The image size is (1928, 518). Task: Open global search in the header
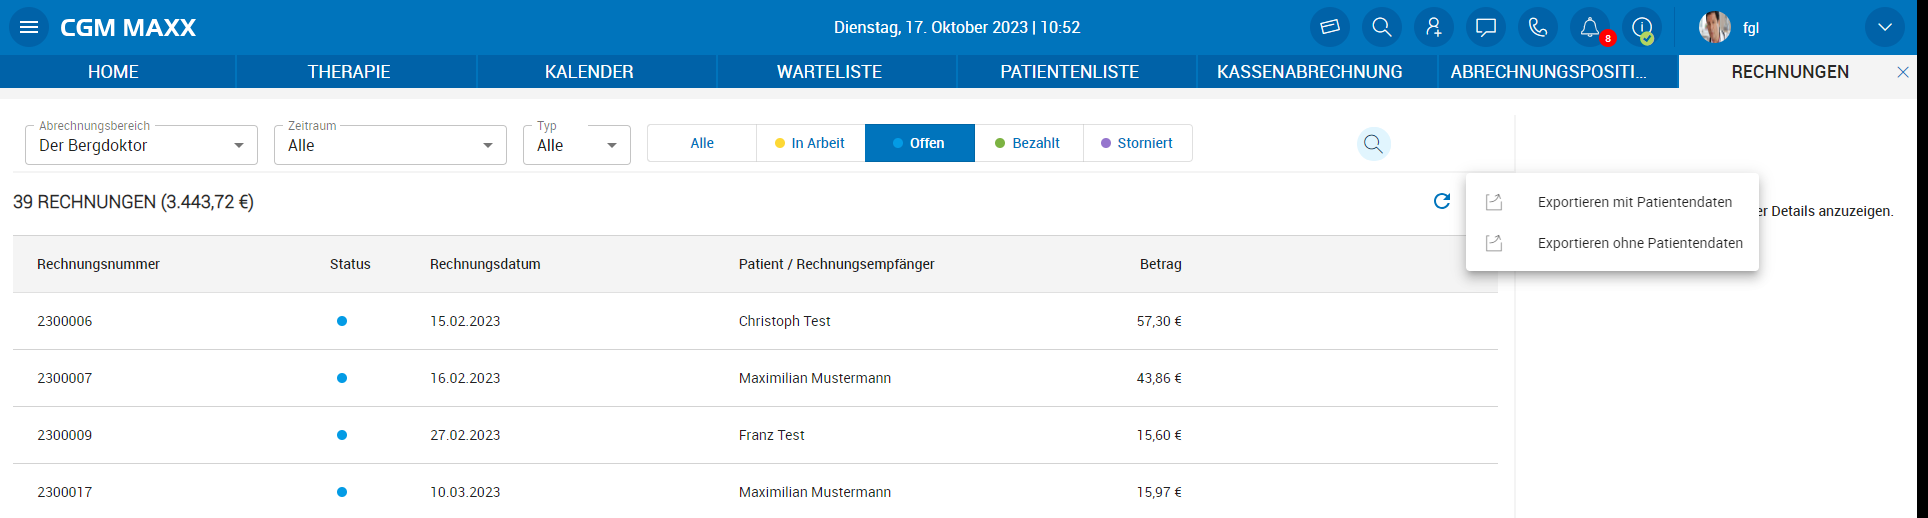(1382, 27)
